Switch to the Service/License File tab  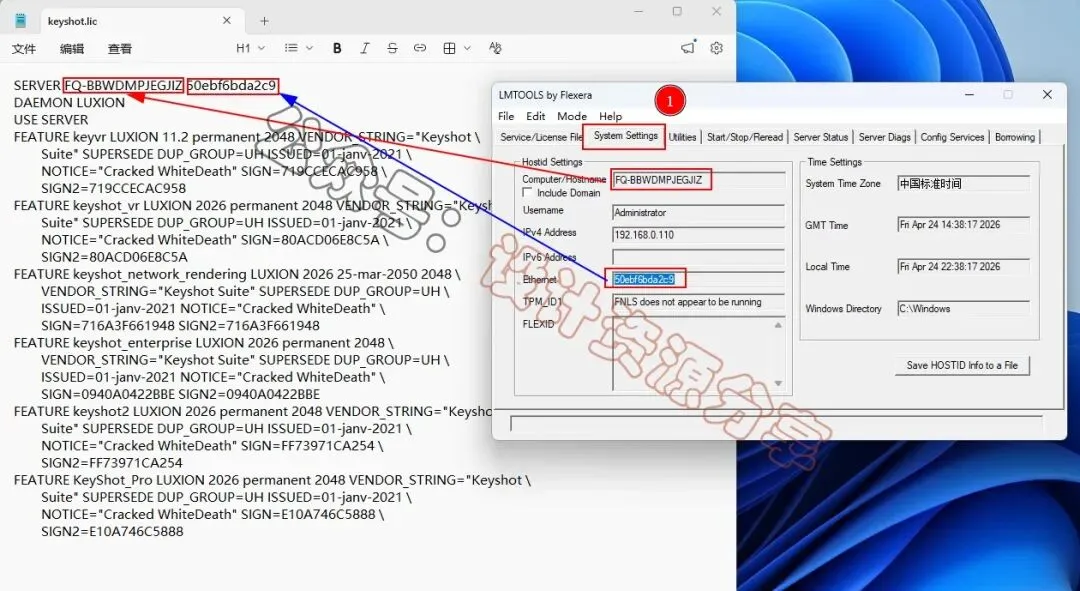click(x=541, y=137)
